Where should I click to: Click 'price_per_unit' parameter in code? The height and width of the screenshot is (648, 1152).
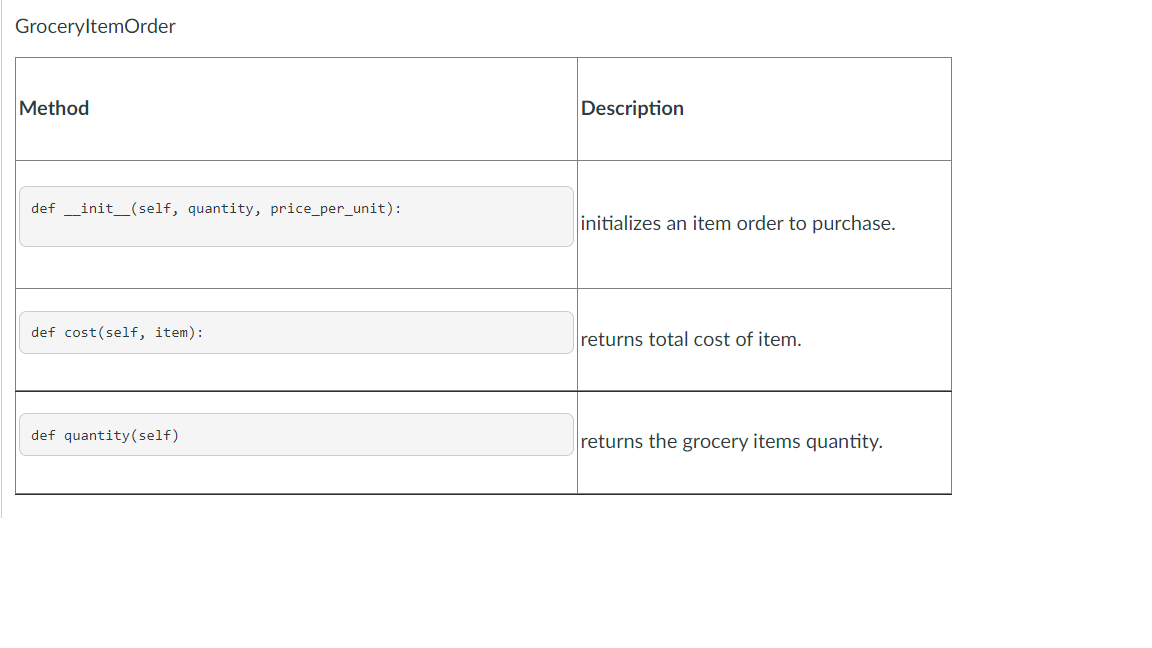tap(328, 209)
